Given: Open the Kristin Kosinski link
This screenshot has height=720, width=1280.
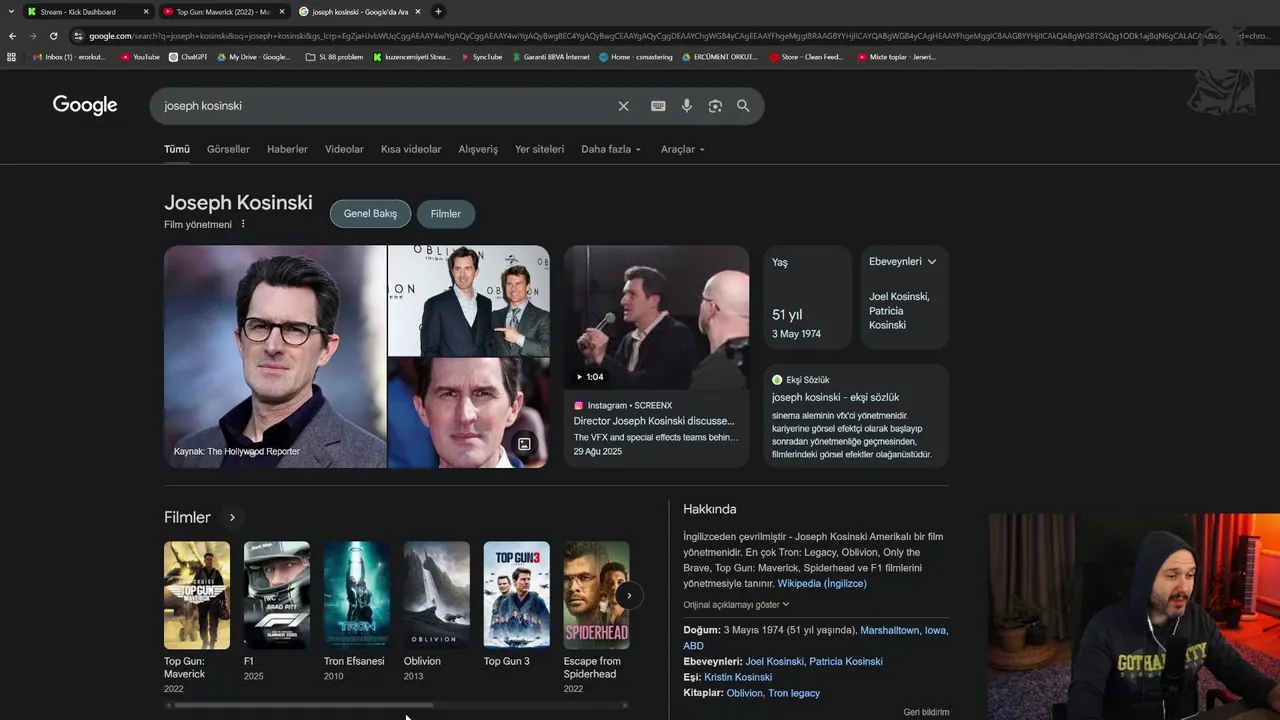Looking at the screenshot, I should point(738,677).
